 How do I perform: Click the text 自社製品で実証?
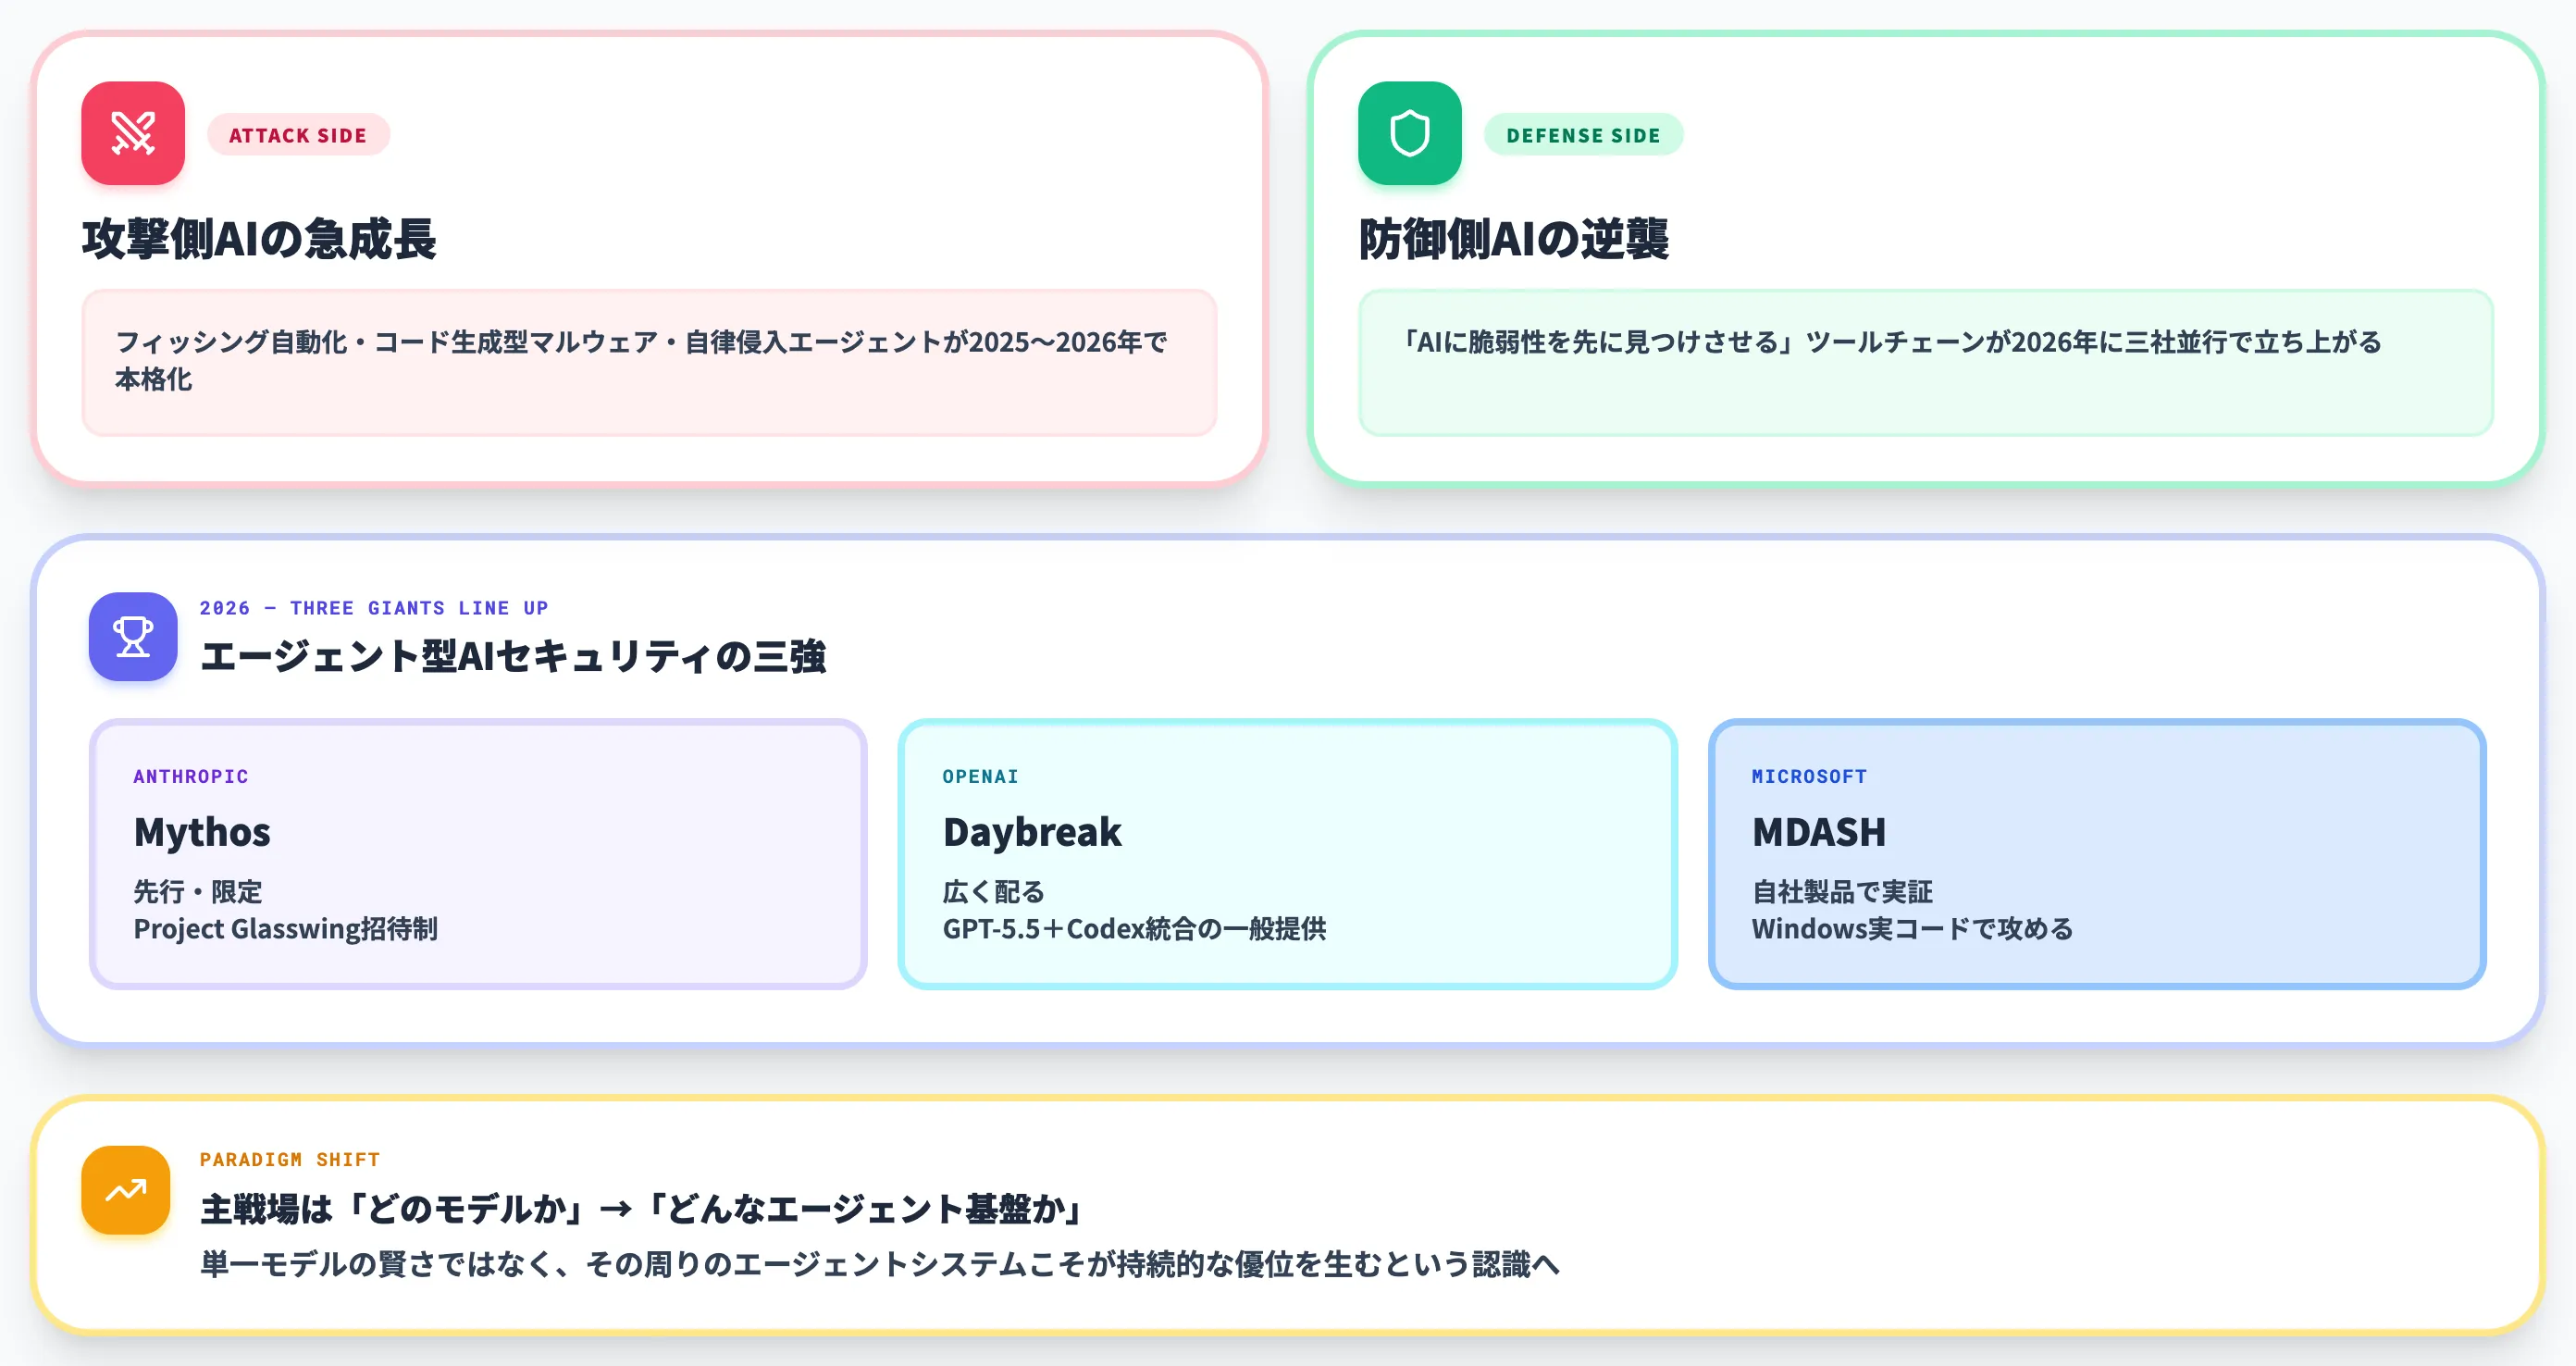[x=1842, y=891]
